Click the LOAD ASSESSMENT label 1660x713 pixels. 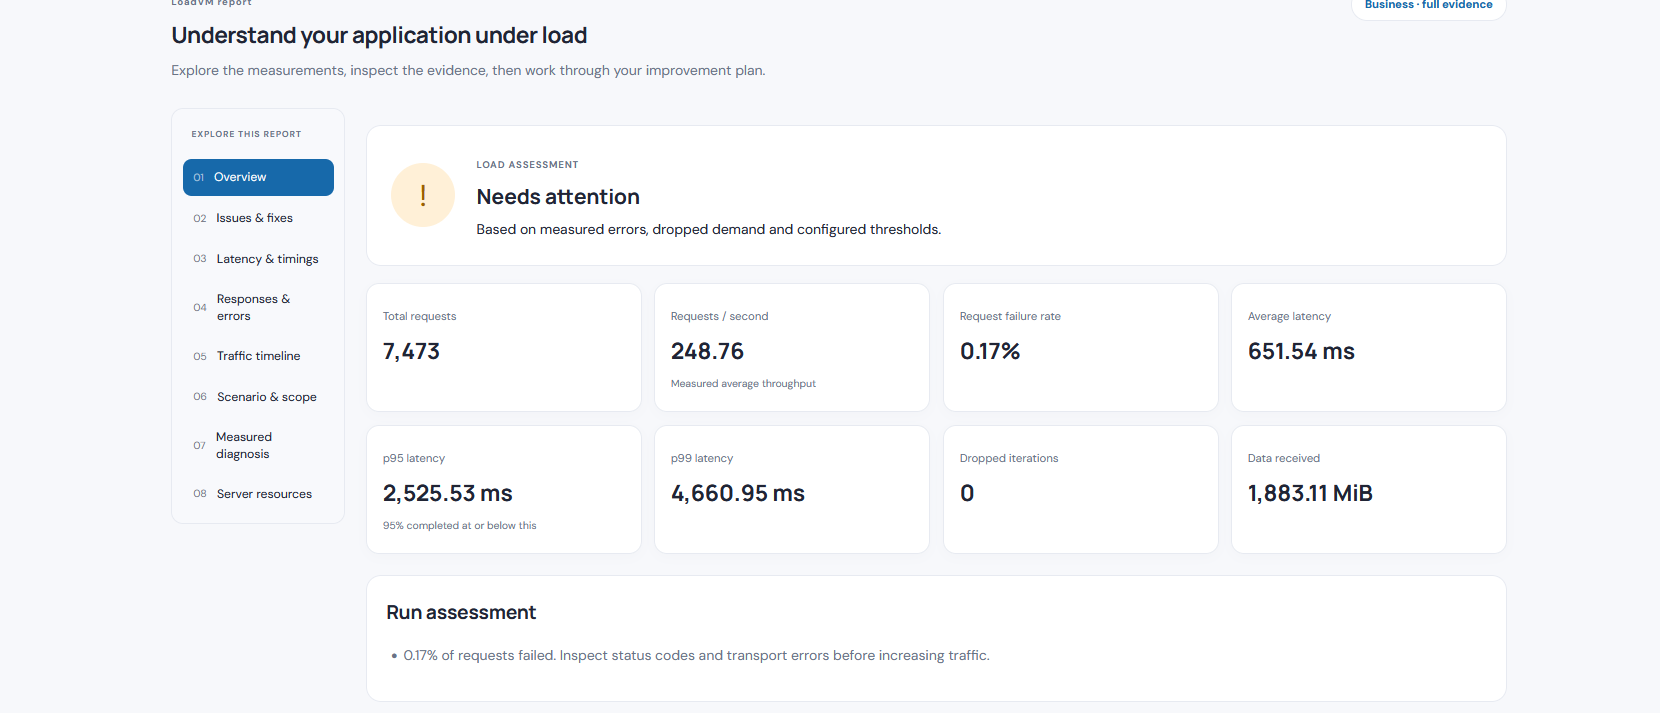[527, 165]
